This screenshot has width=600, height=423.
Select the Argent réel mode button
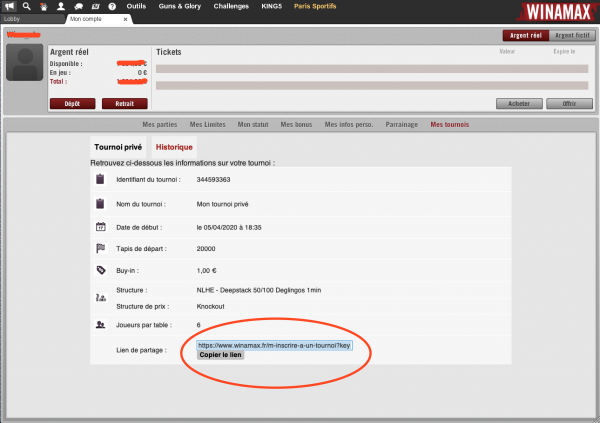526,35
